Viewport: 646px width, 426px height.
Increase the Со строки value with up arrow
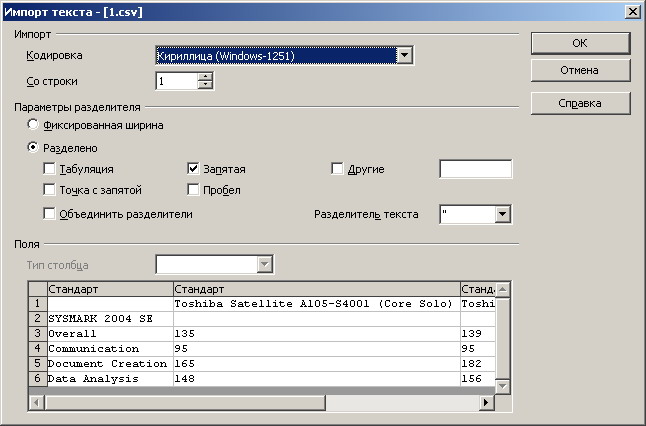[x=206, y=76]
